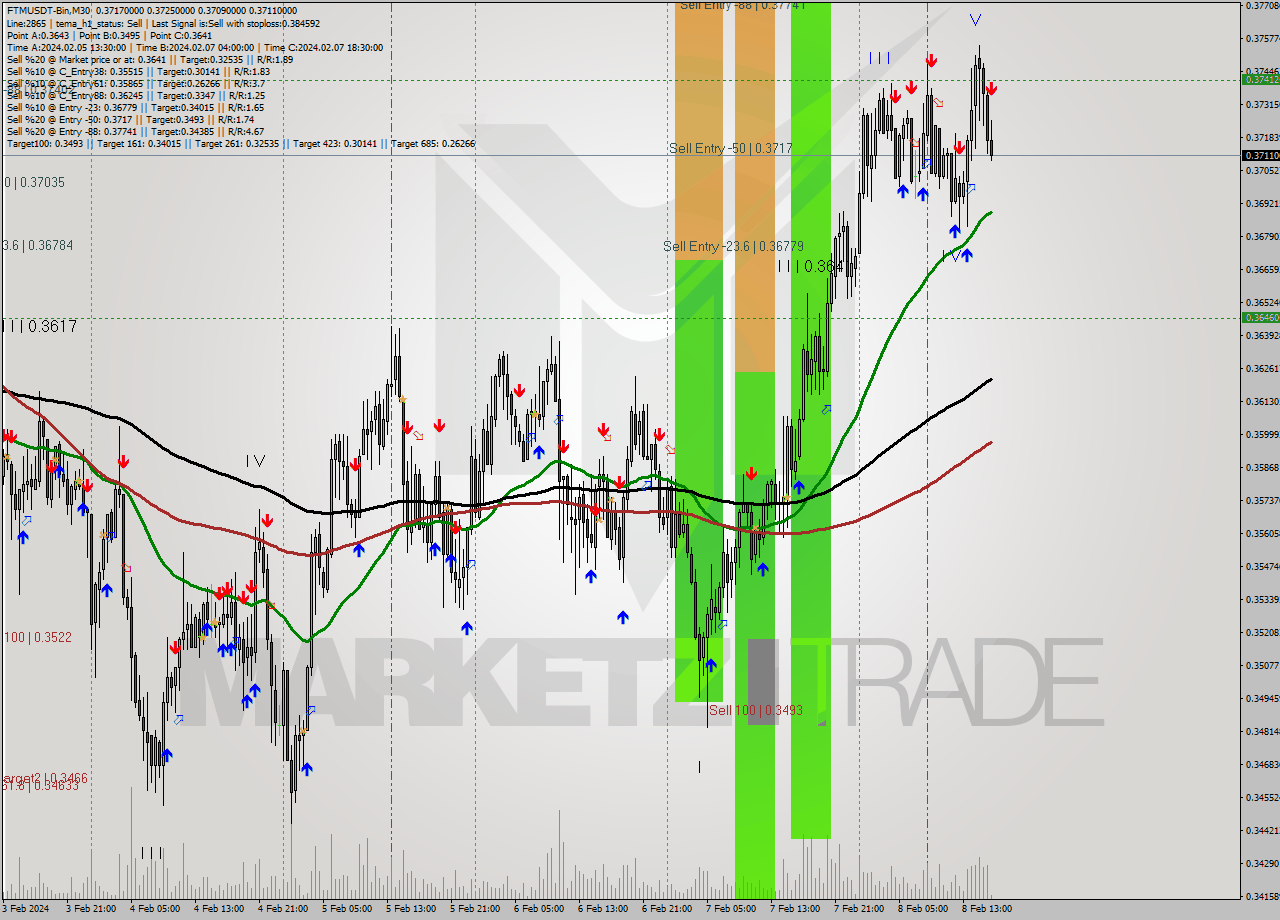Viewport: 1280px width, 920px height.
Task: Click the 0.36659 price axis label
Action: click(1263, 269)
